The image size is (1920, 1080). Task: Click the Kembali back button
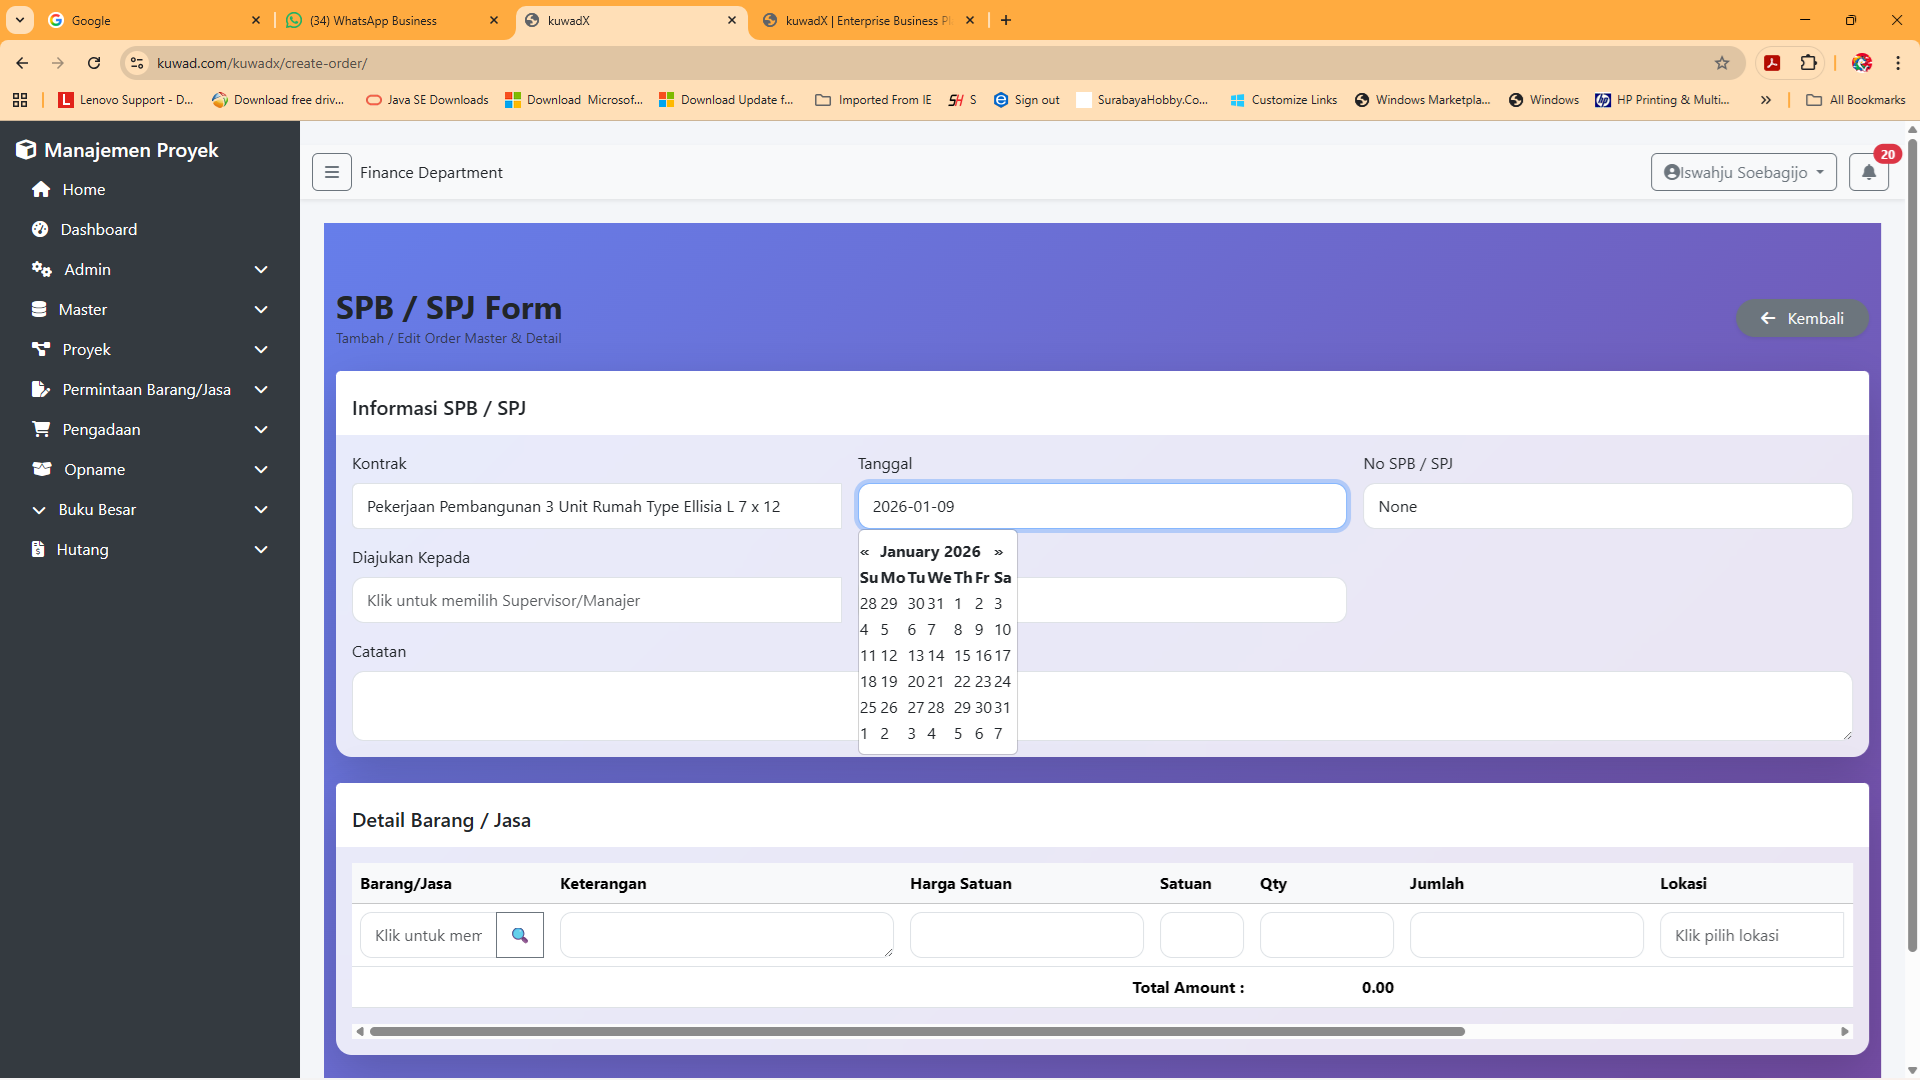1801,319
